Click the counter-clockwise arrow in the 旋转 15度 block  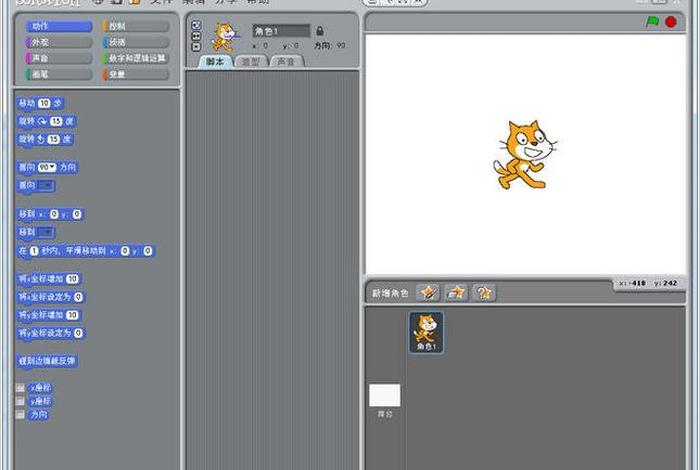(x=41, y=139)
